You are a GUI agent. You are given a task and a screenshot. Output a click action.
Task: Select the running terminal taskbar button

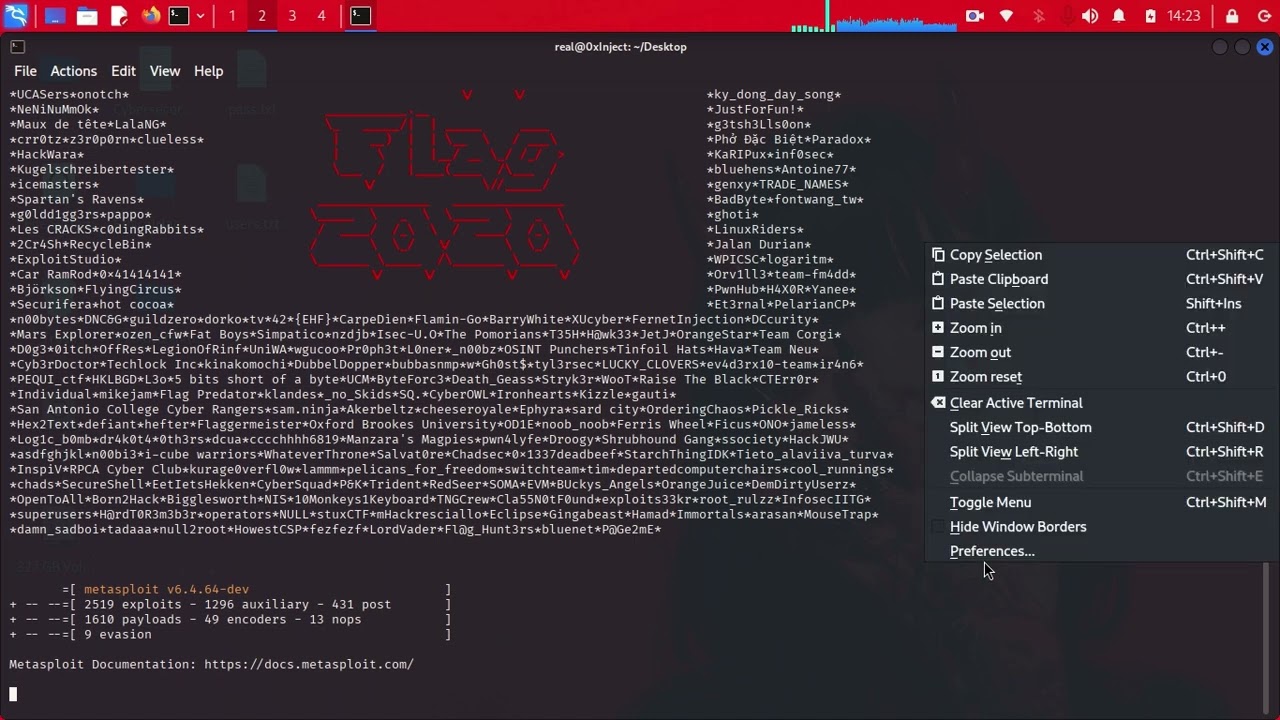tap(361, 16)
